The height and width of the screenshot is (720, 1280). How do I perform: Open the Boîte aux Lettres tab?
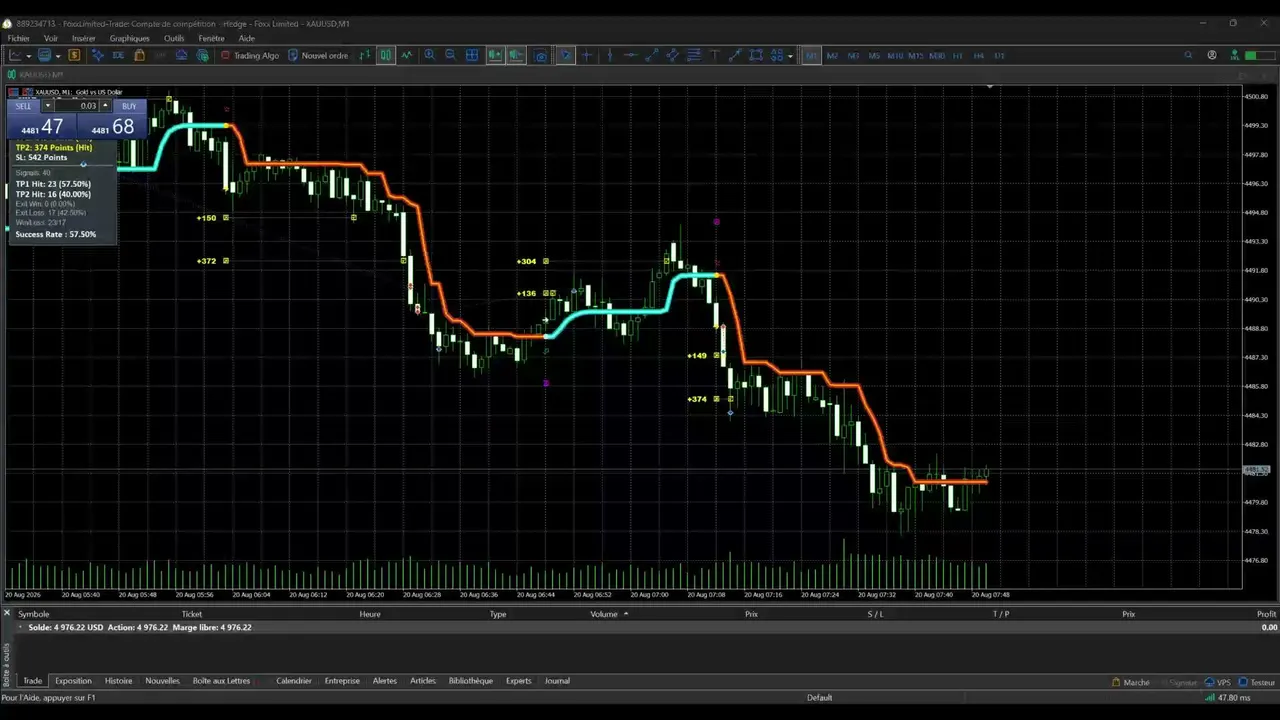point(221,681)
